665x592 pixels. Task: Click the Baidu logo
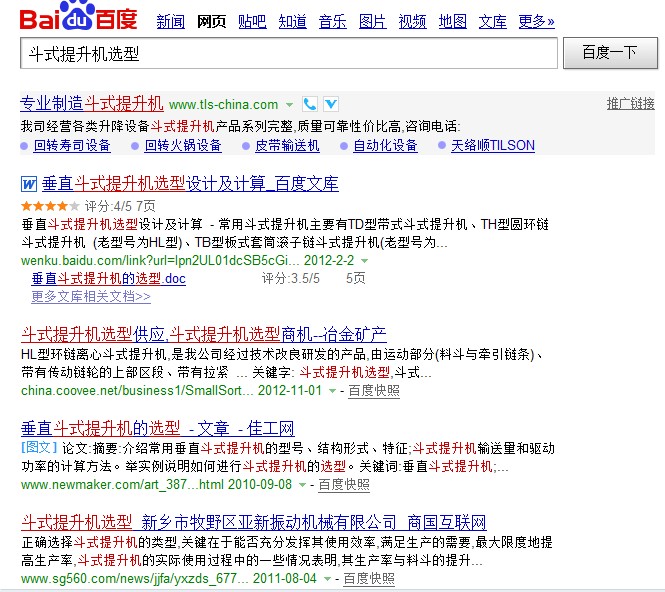[79, 16]
